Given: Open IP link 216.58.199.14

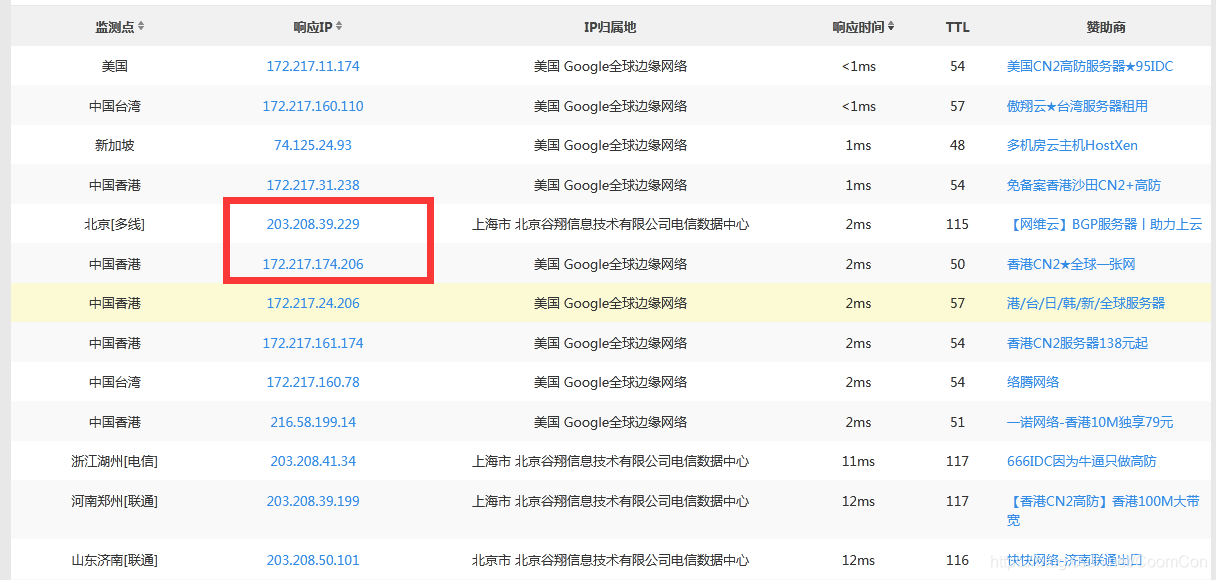Looking at the screenshot, I should click(313, 422).
